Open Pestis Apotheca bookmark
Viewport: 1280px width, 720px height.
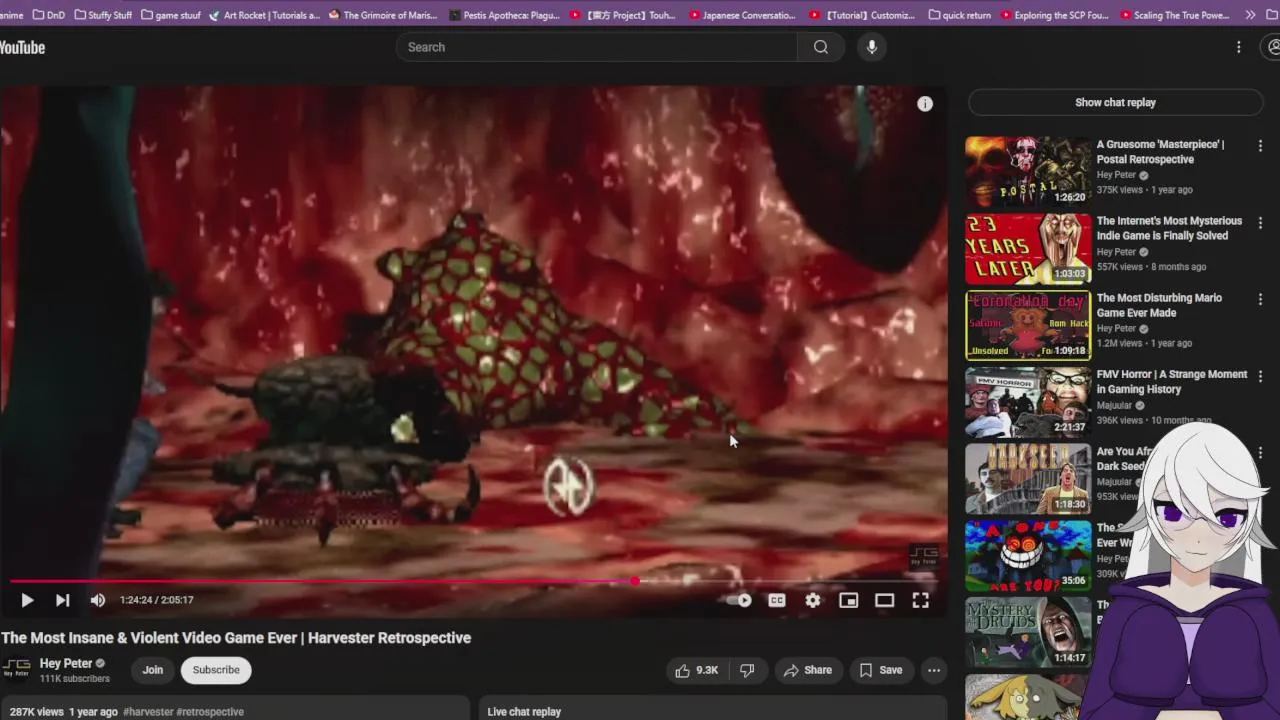point(505,15)
